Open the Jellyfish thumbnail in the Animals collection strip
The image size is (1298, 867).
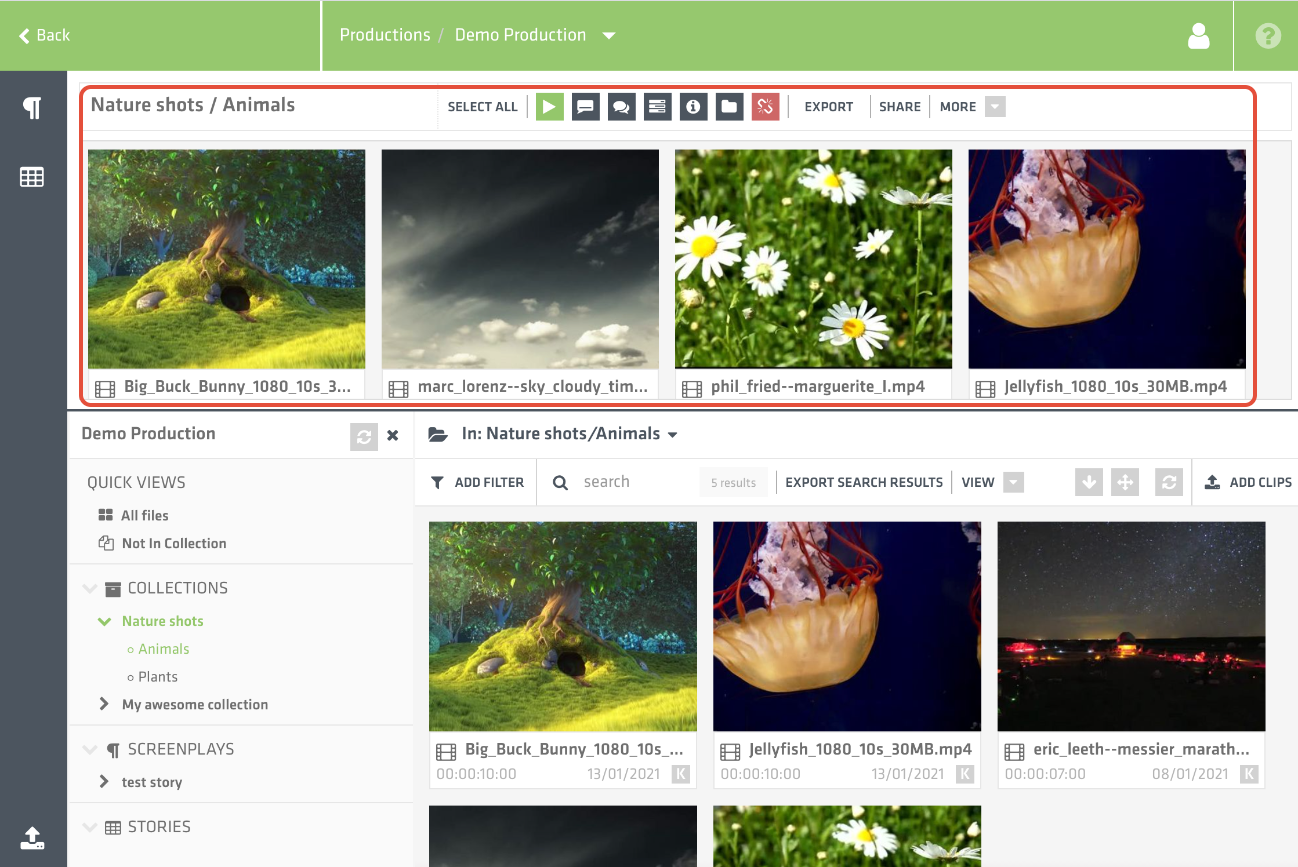click(1107, 259)
